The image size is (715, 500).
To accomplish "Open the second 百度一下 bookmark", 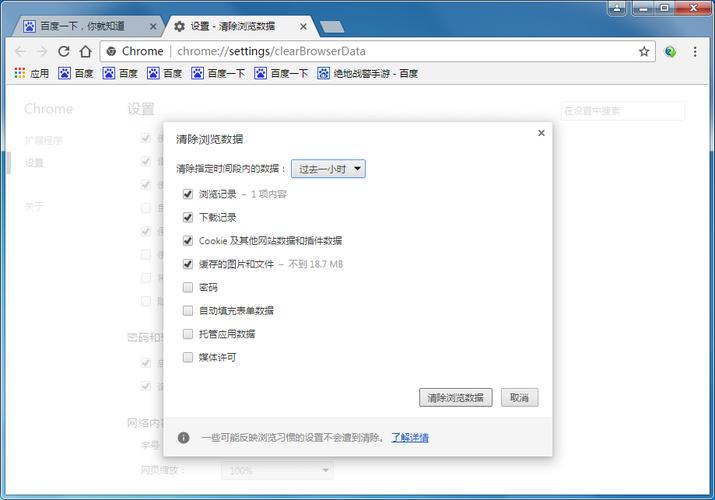I will (281, 73).
